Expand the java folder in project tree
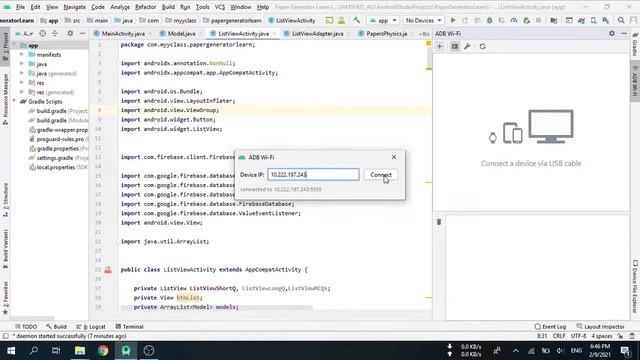The image size is (640, 360). (x=22, y=64)
